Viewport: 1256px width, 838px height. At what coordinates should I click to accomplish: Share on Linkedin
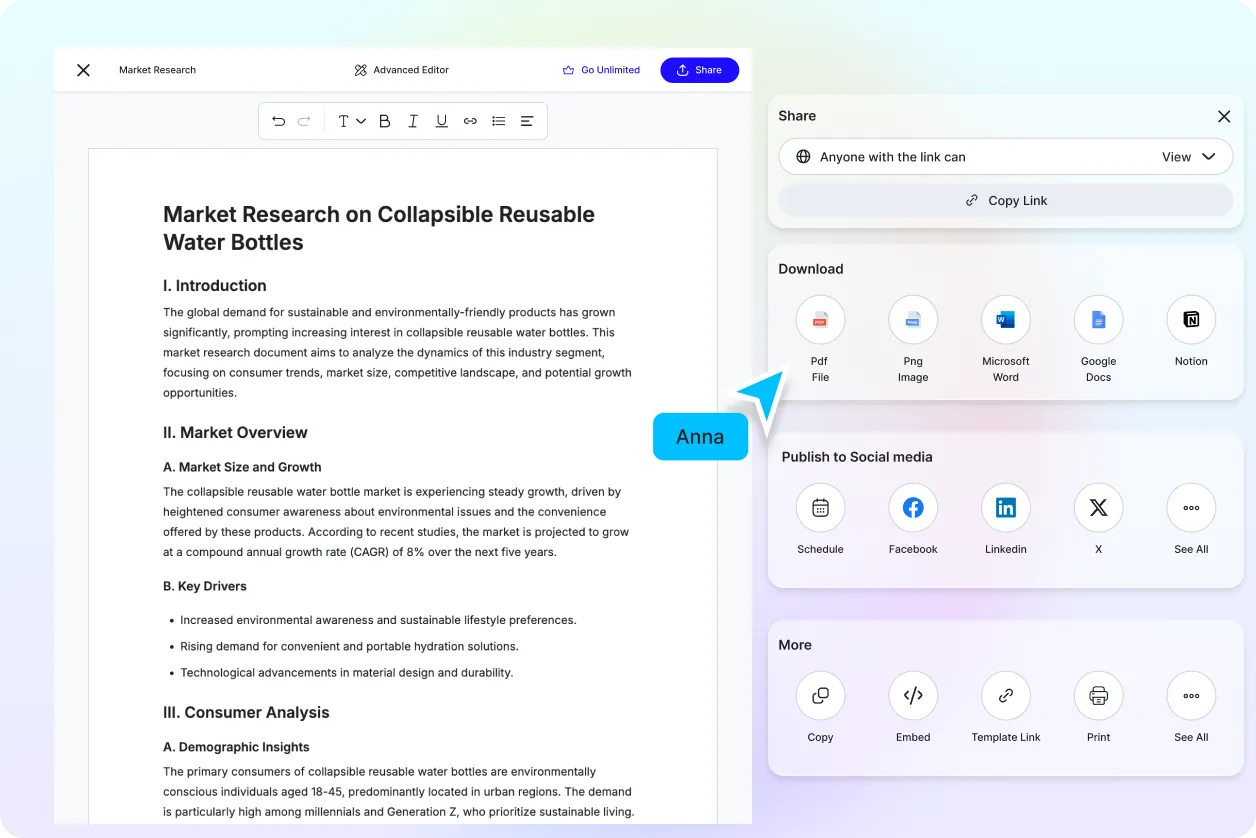pyautogui.click(x=1005, y=508)
